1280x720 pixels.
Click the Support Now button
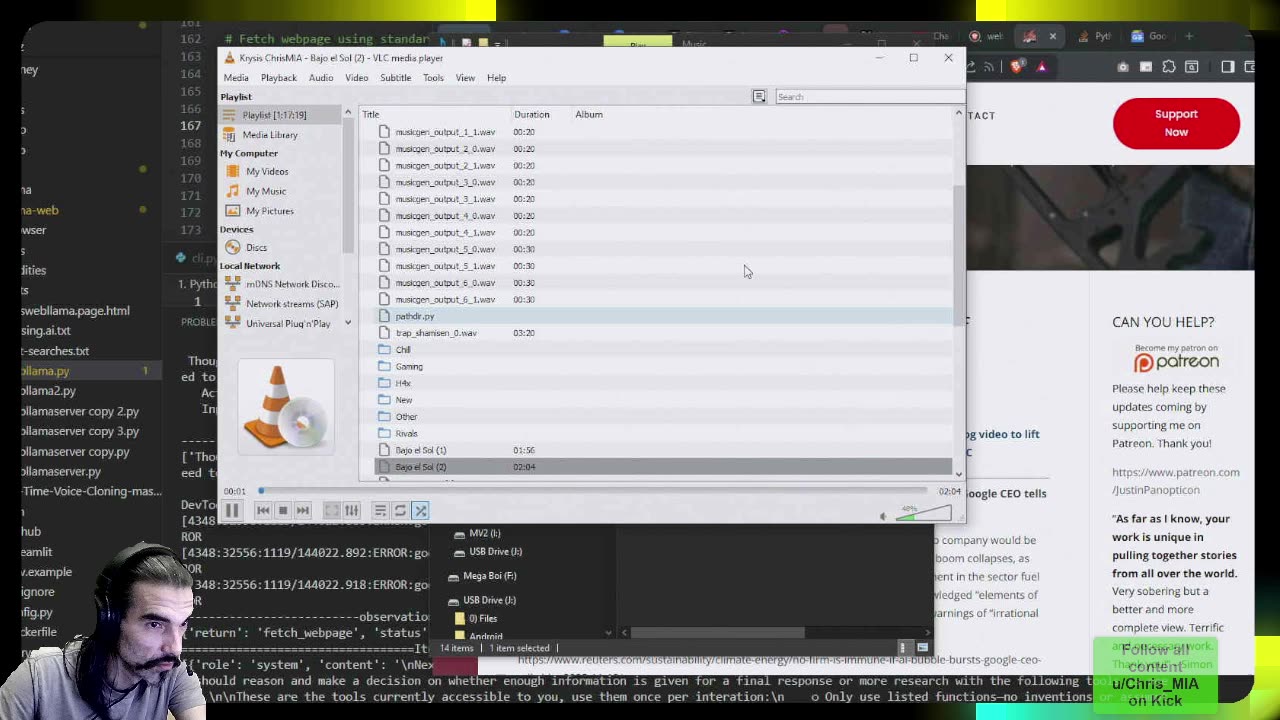point(1176,123)
